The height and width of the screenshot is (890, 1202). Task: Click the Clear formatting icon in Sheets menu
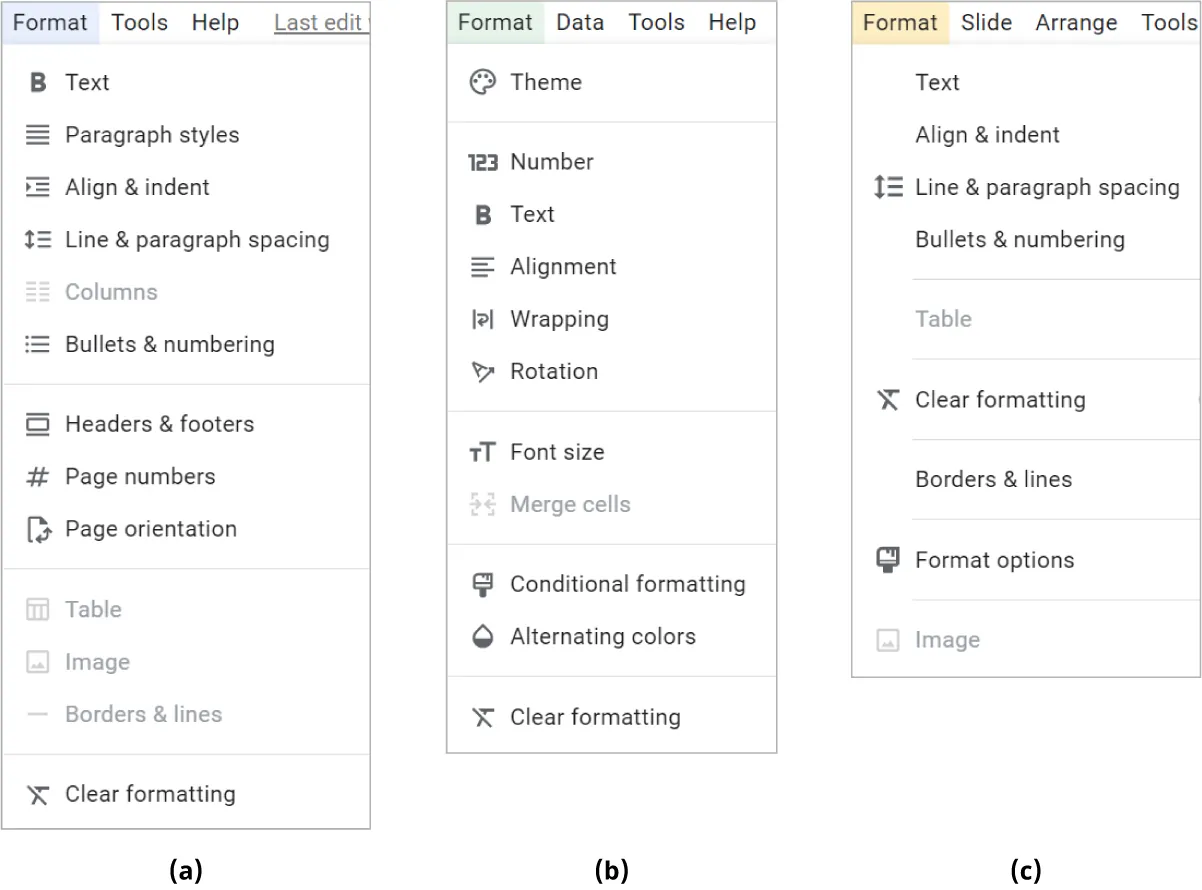[x=483, y=717]
